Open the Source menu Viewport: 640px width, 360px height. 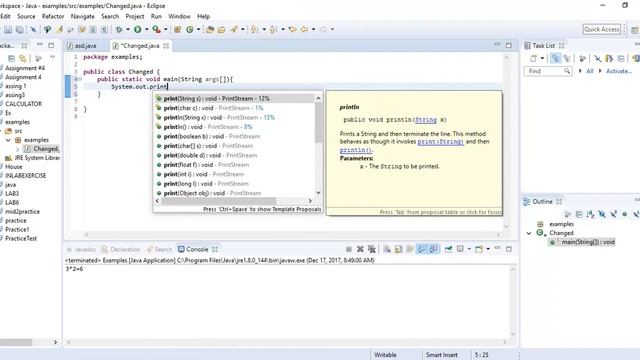click(x=26, y=16)
